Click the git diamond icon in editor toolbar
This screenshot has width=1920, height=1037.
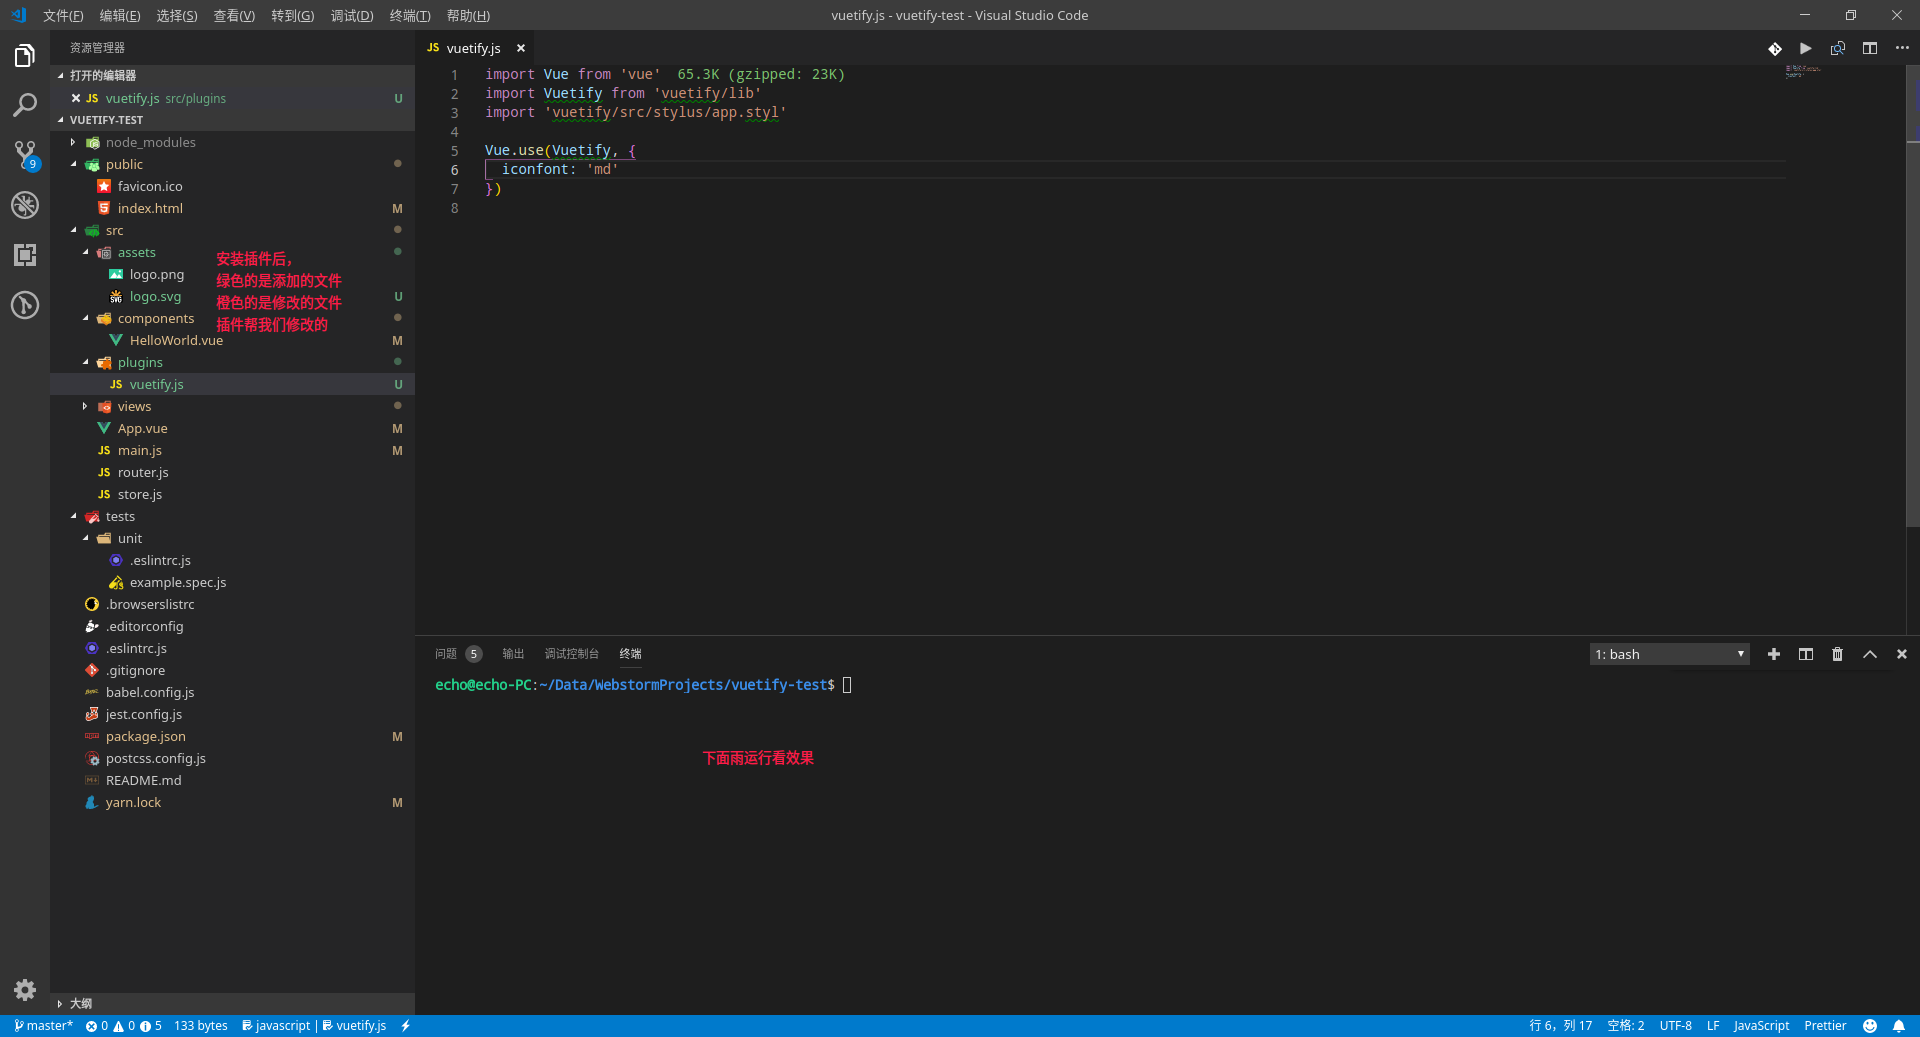1774,48
